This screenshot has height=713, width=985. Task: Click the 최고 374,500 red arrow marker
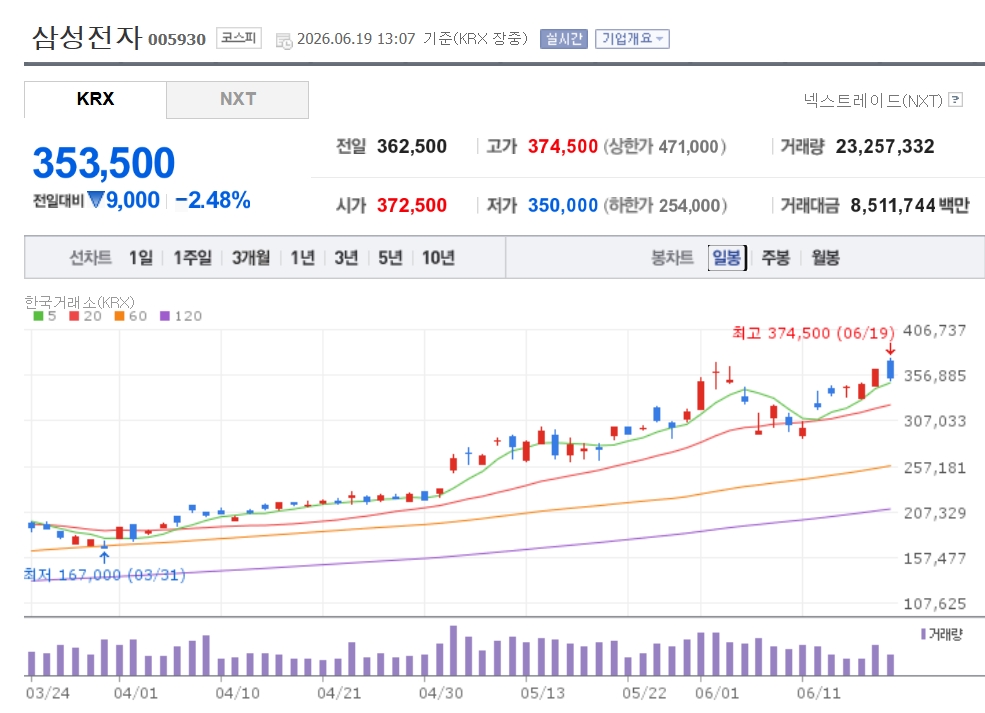pos(890,349)
